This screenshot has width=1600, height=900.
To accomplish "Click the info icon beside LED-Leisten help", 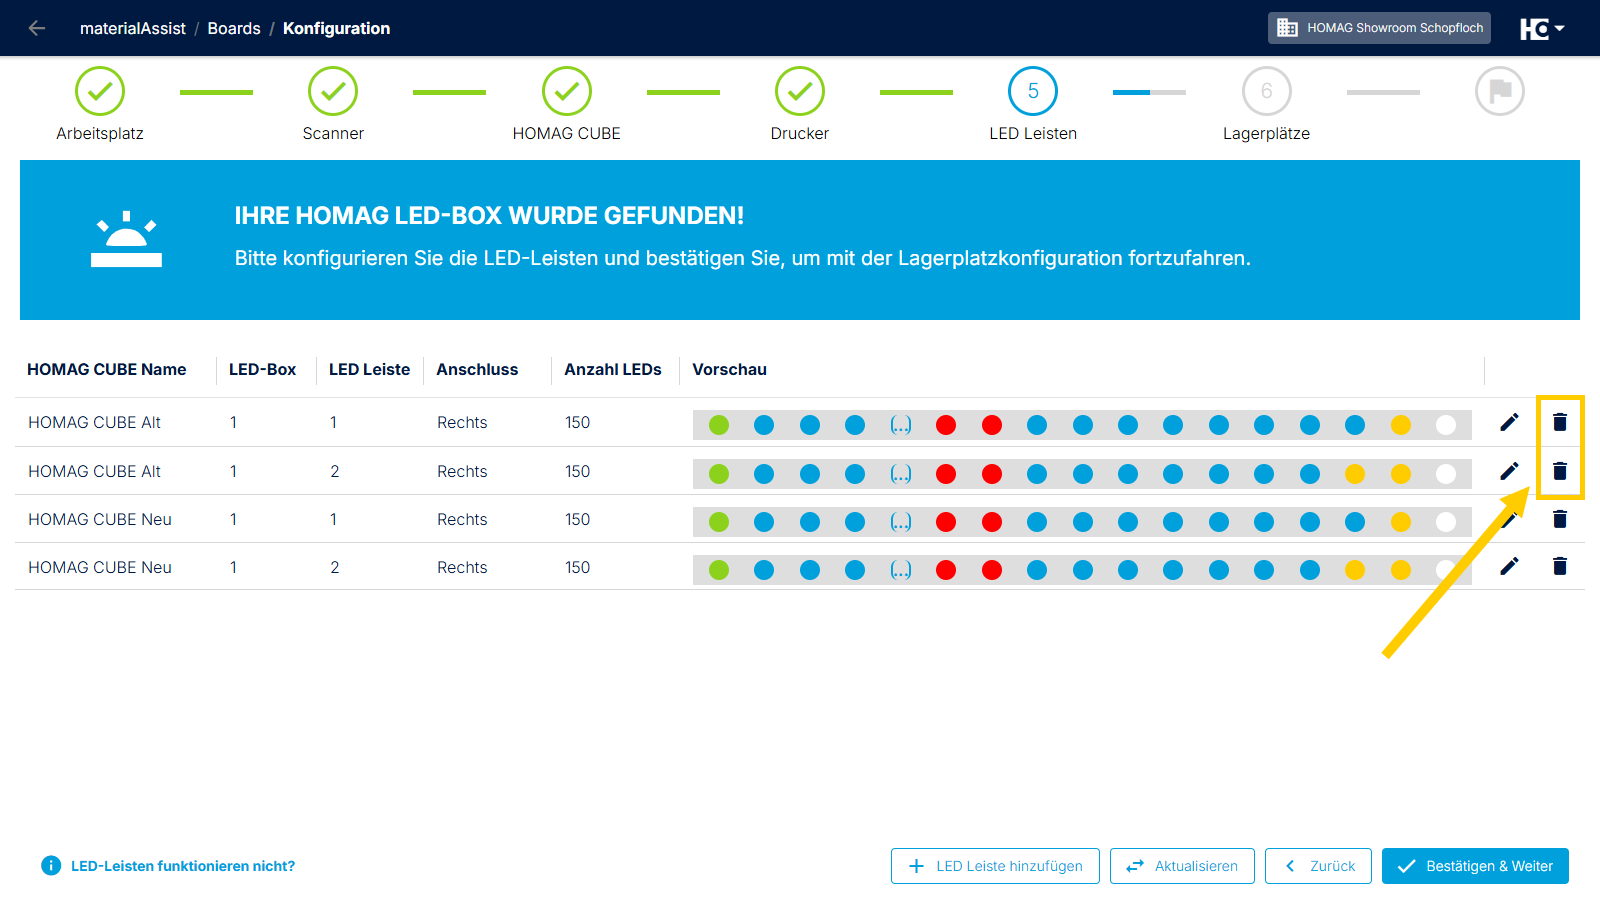I will tap(51, 866).
